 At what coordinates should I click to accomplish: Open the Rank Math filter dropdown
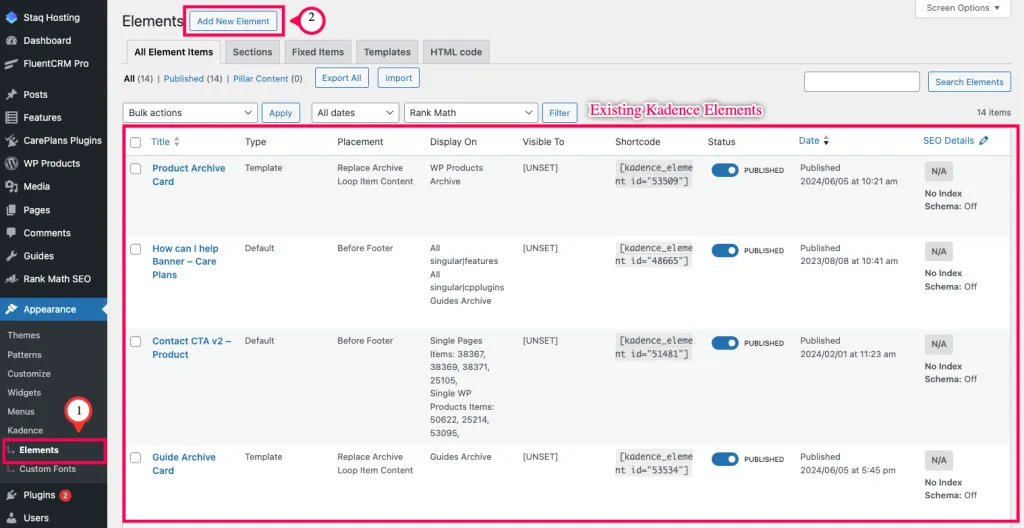pyautogui.click(x=471, y=112)
